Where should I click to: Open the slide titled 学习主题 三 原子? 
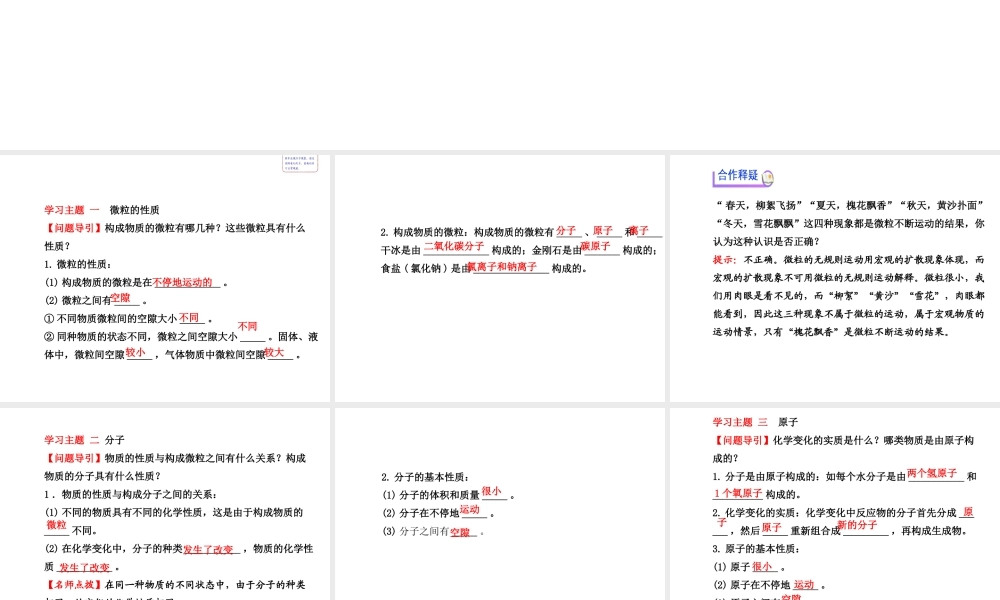(835, 504)
